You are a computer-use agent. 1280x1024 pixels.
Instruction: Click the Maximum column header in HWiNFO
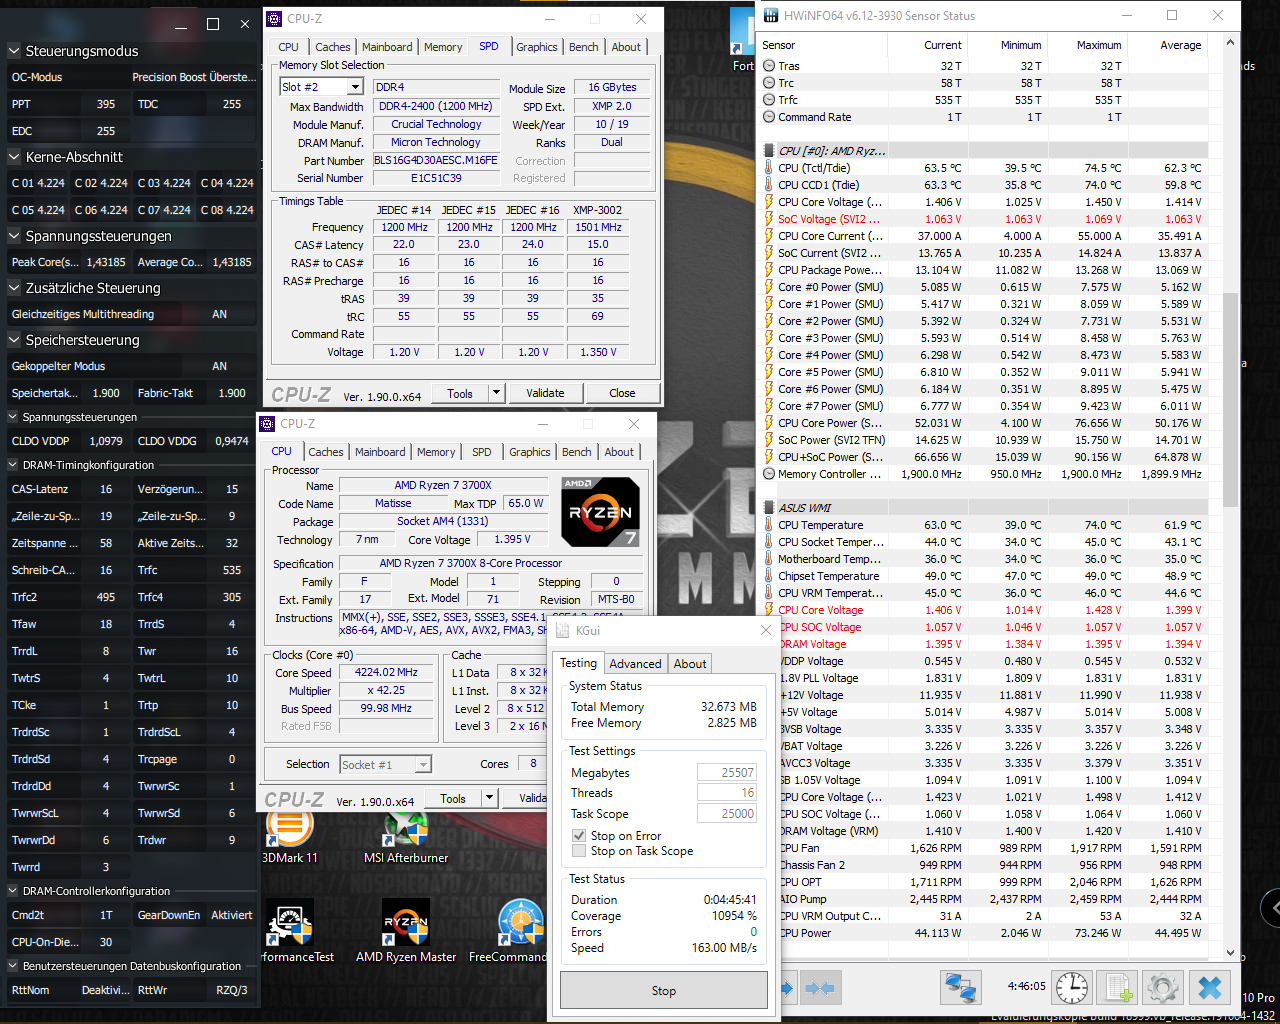(1099, 45)
